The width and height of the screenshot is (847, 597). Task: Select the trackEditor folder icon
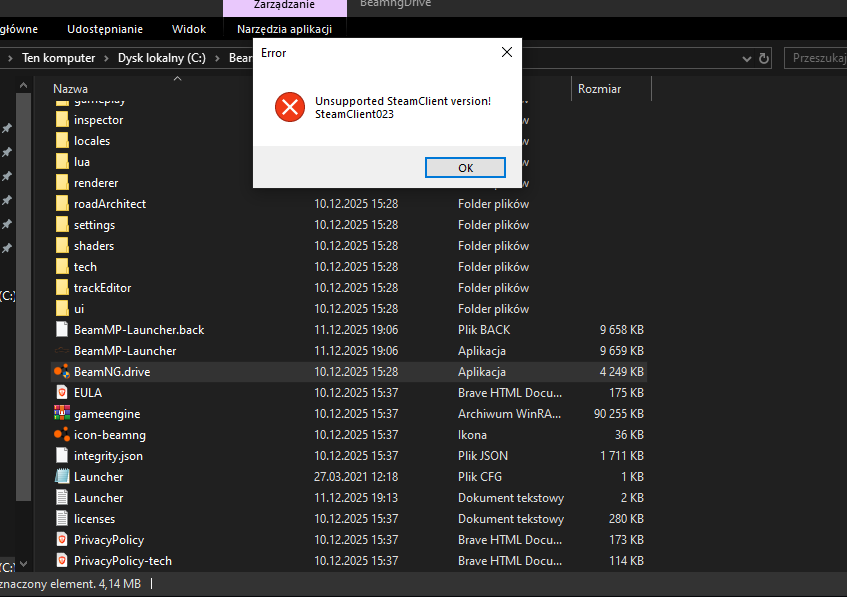coord(62,287)
